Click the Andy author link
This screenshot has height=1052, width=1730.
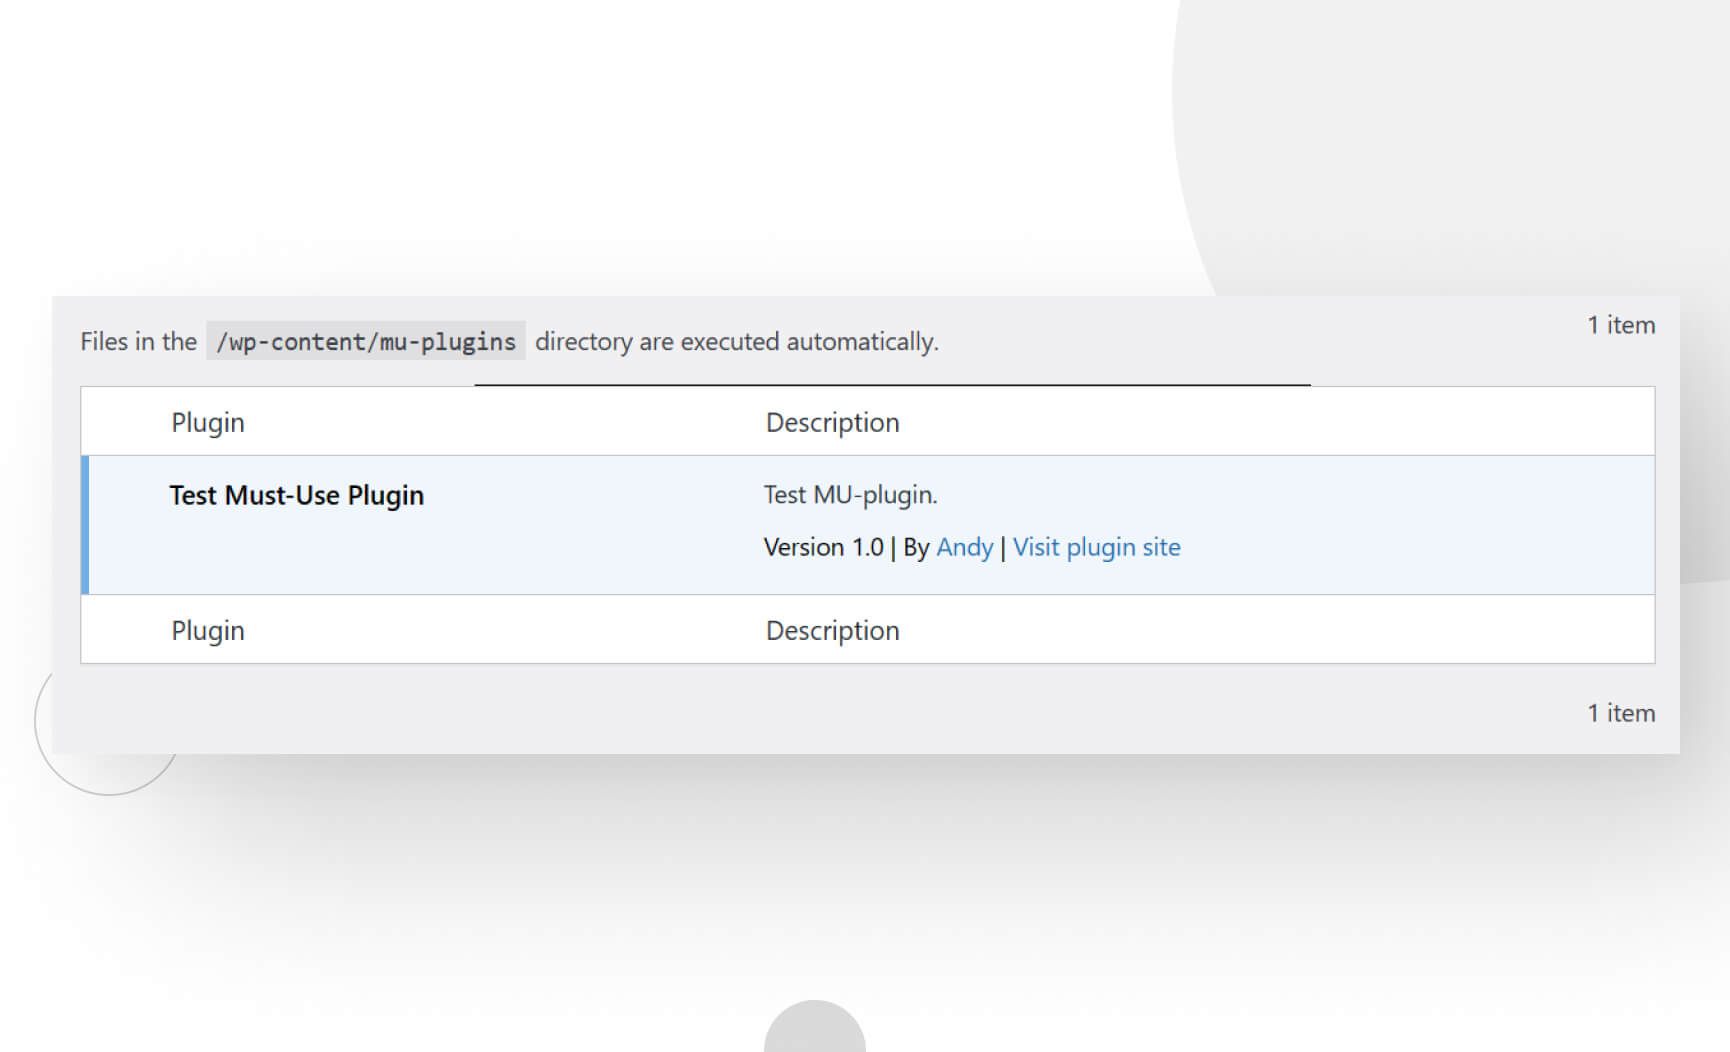pos(964,547)
